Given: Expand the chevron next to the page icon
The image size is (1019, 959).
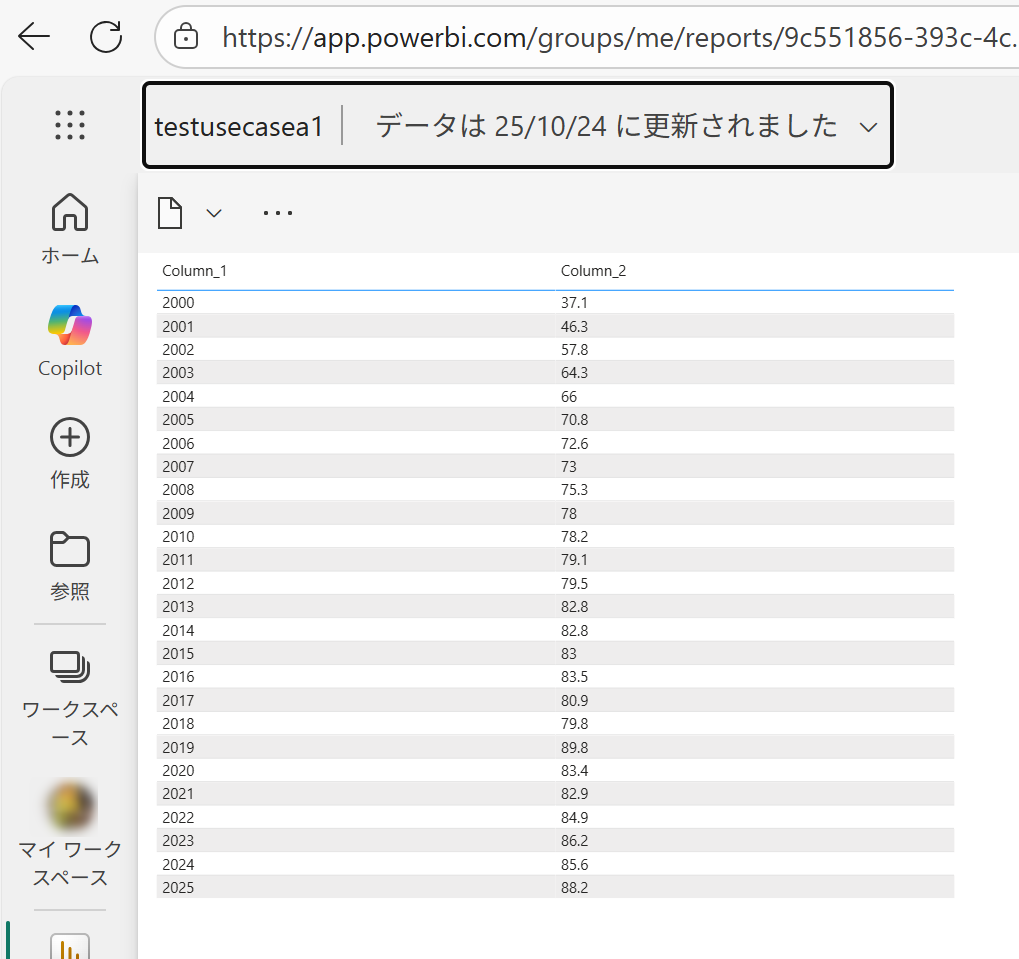Looking at the screenshot, I should click(213, 212).
